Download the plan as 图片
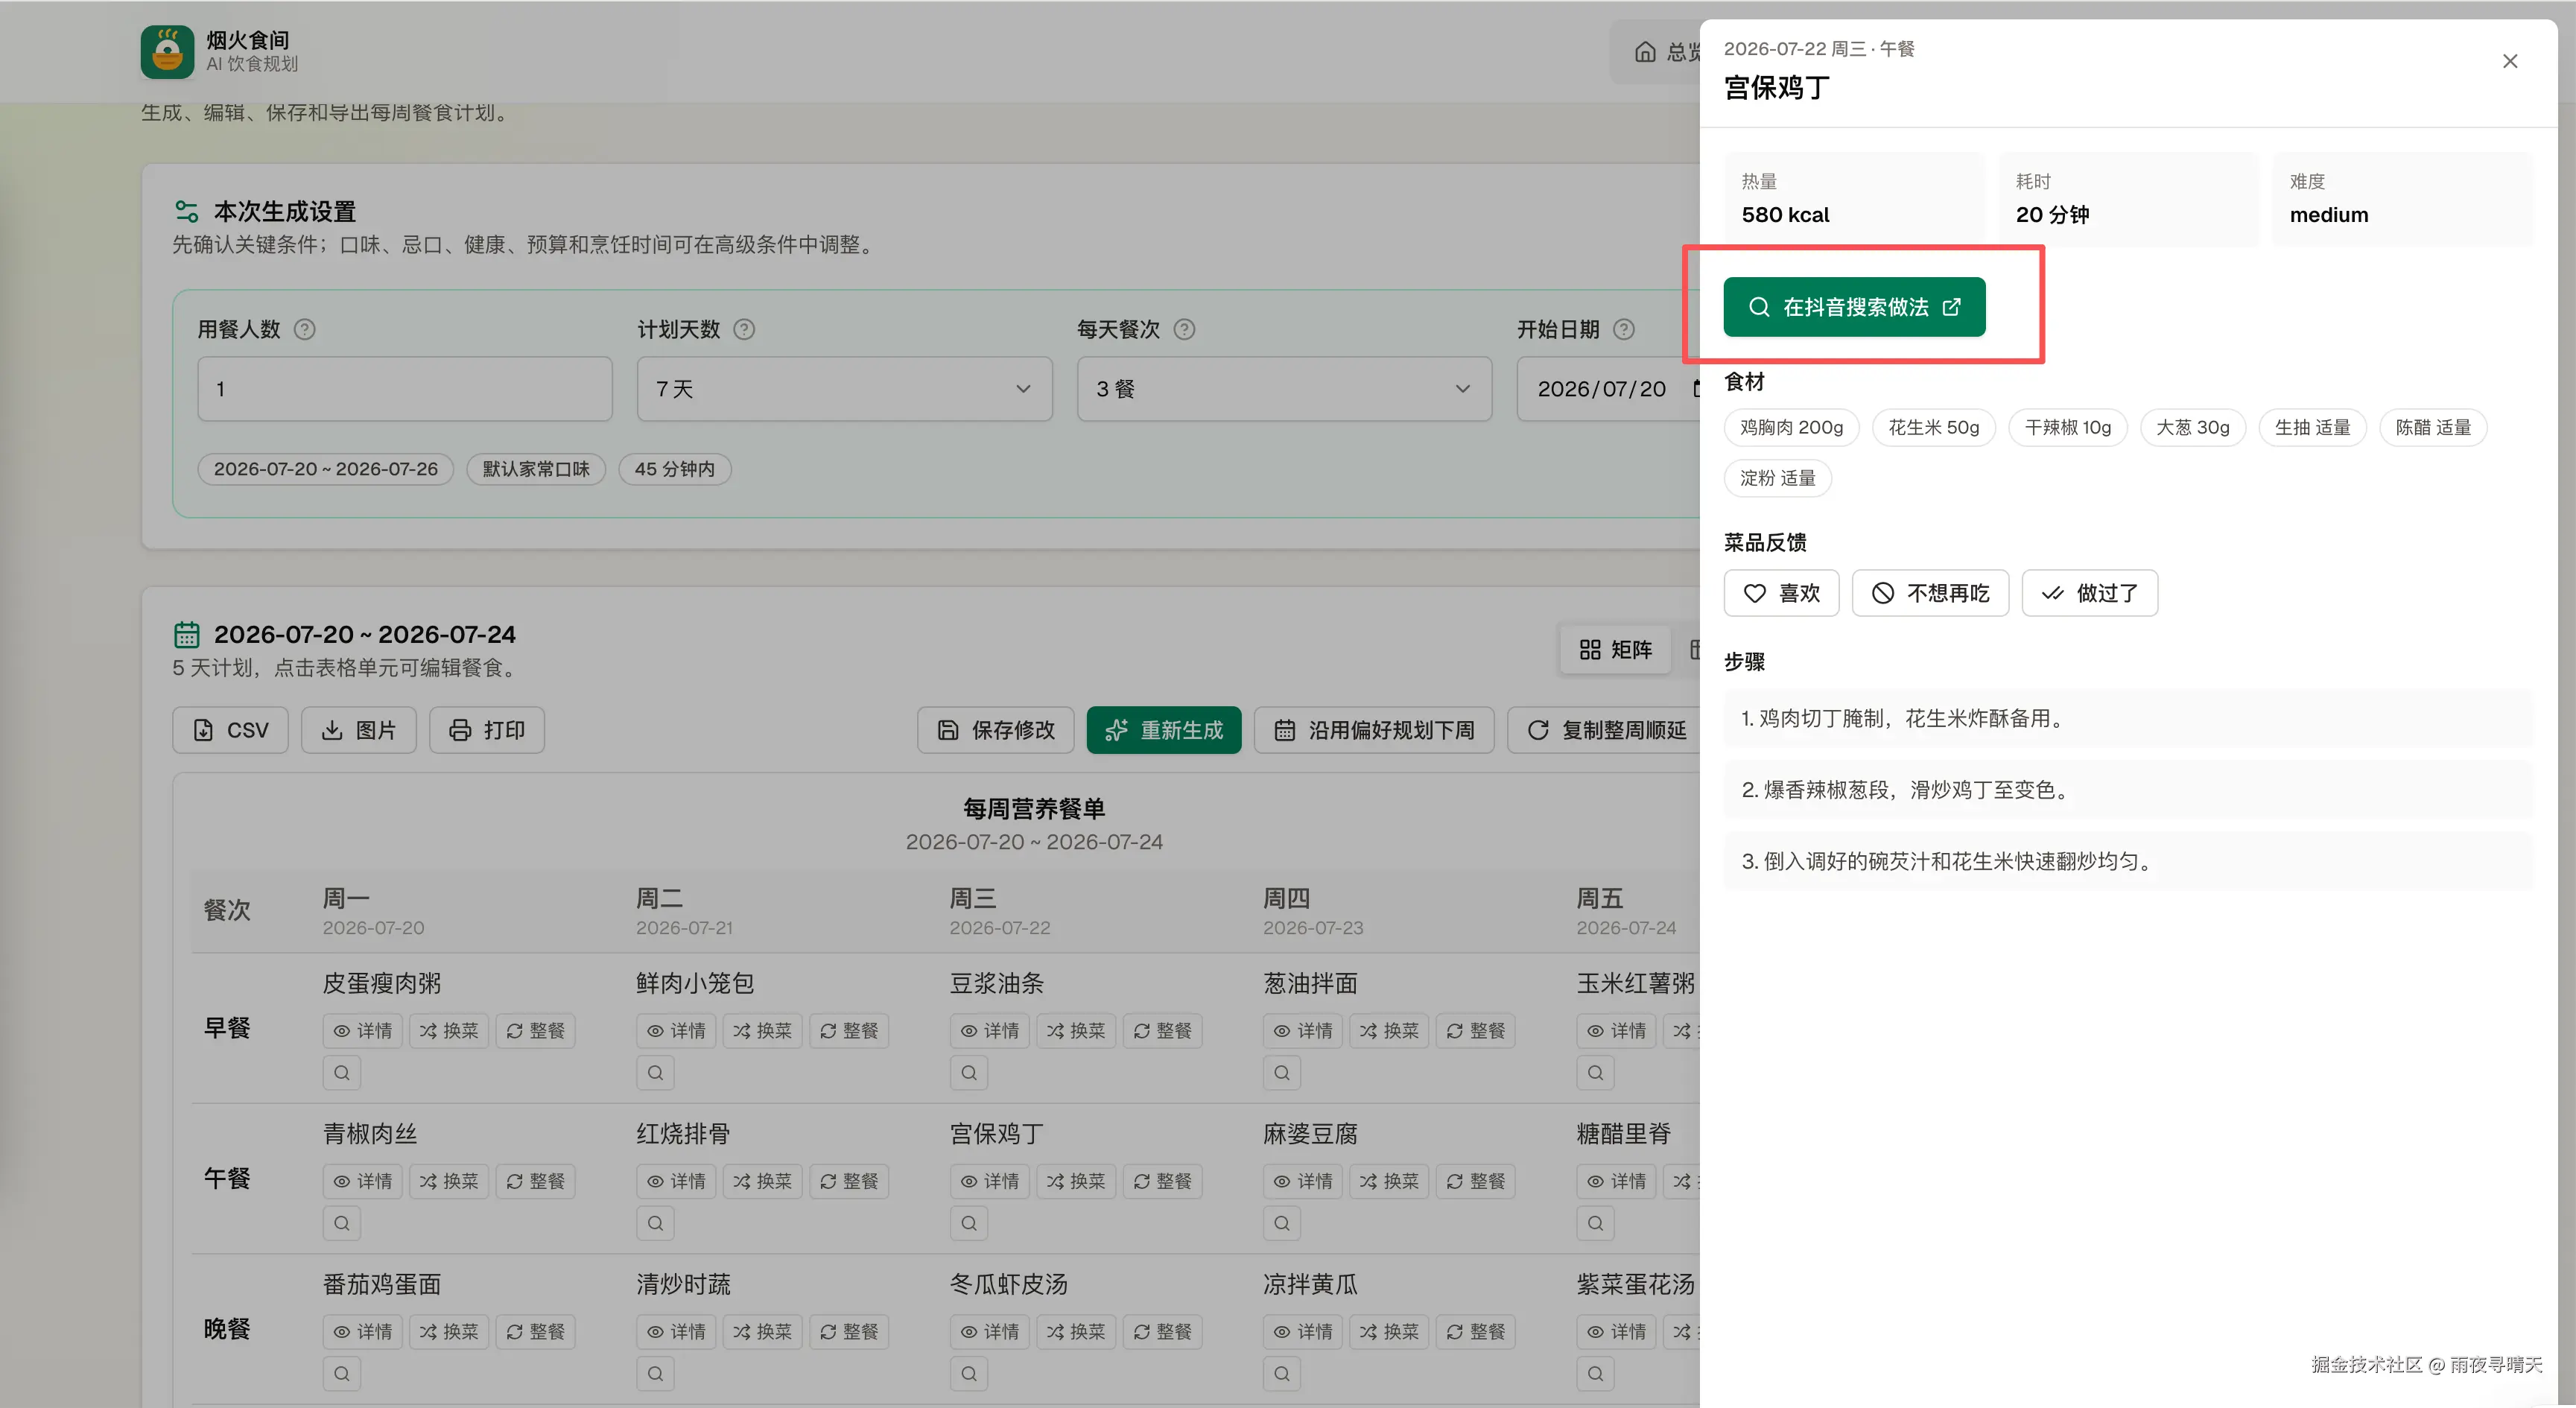The height and width of the screenshot is (1408, 2576). pyautogui.click(x=359, y=730)
